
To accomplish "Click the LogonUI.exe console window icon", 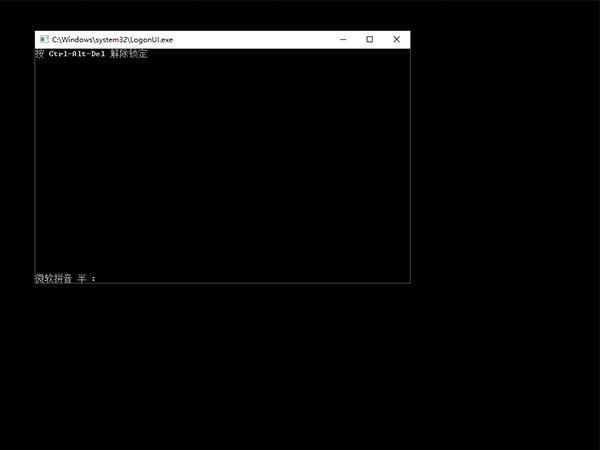I will (x=44, y=39).
